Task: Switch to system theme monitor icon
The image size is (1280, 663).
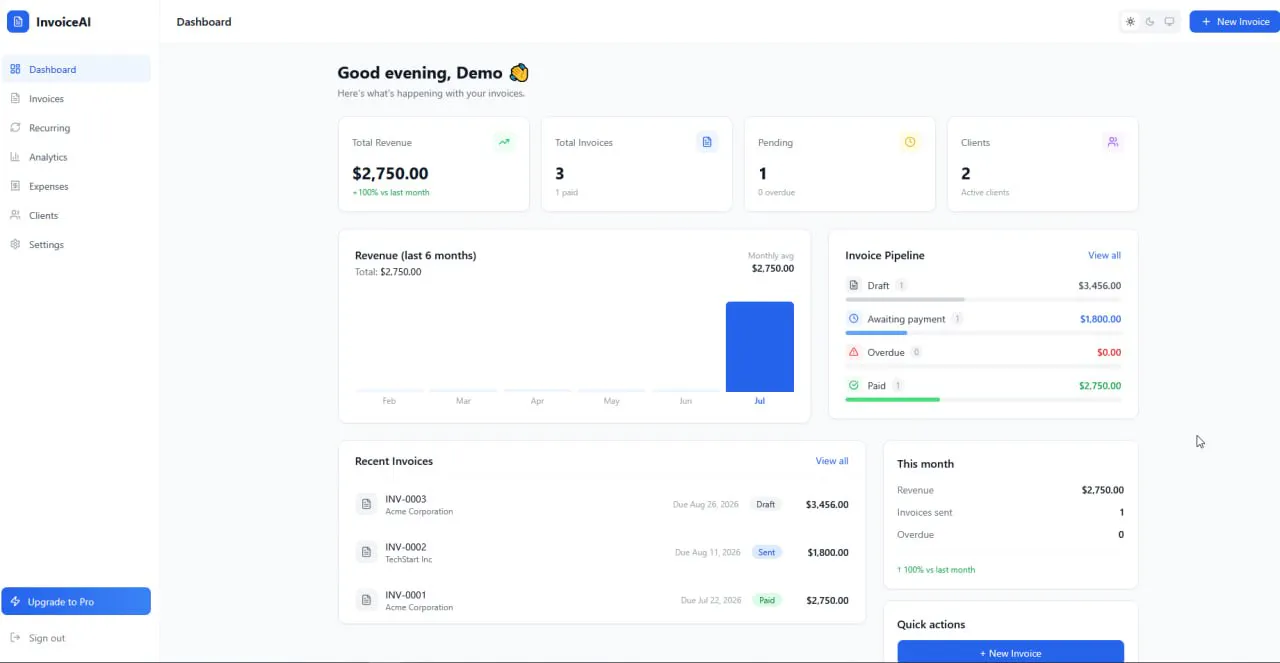Action: [x=1169, y=21]
